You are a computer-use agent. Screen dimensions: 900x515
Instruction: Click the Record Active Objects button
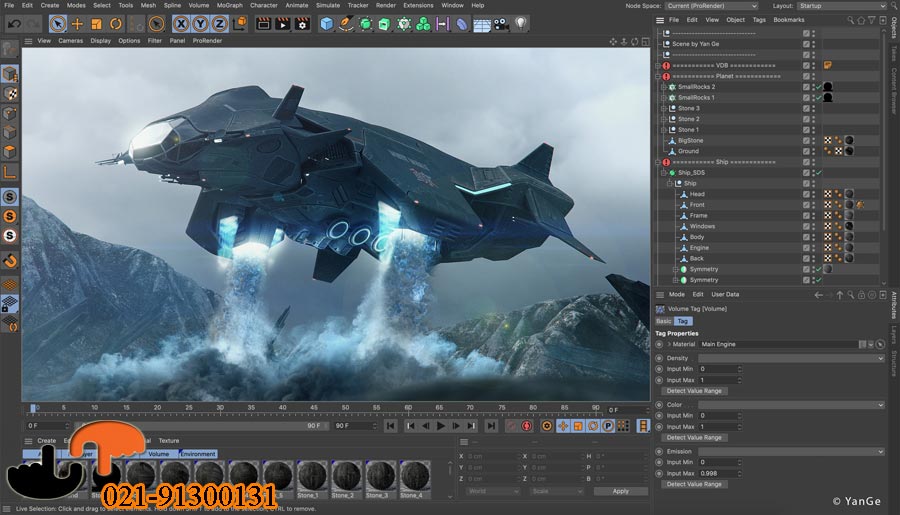coord(511,426)
